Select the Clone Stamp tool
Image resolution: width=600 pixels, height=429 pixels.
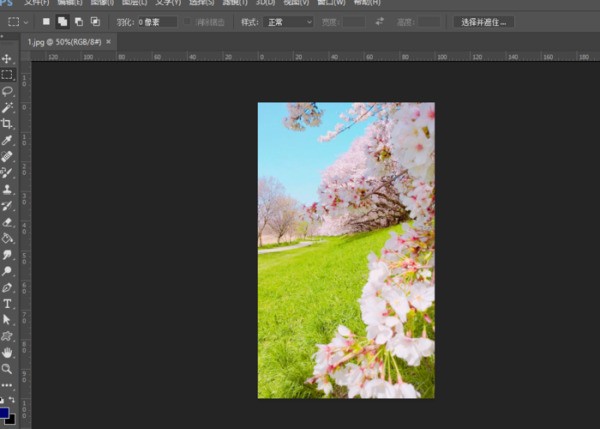click(x=7, y=189)
